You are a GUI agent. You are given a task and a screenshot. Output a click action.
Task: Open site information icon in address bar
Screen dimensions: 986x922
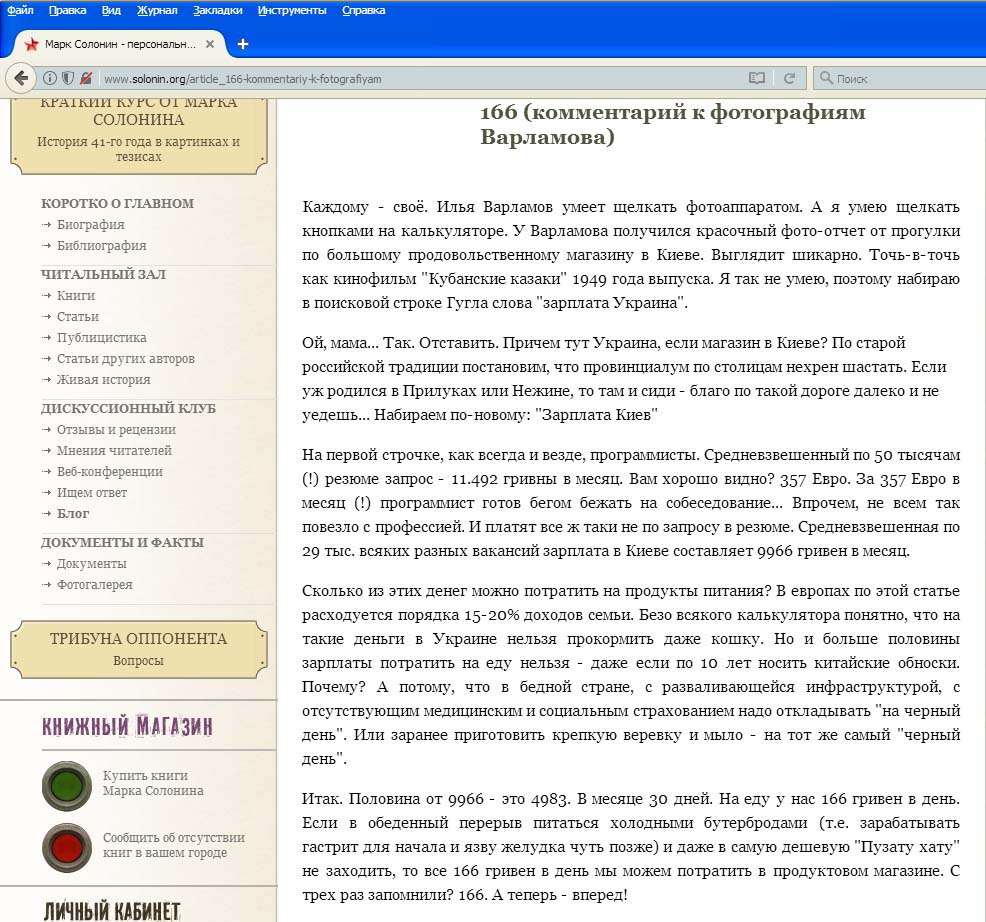click(x=50, y=78)
